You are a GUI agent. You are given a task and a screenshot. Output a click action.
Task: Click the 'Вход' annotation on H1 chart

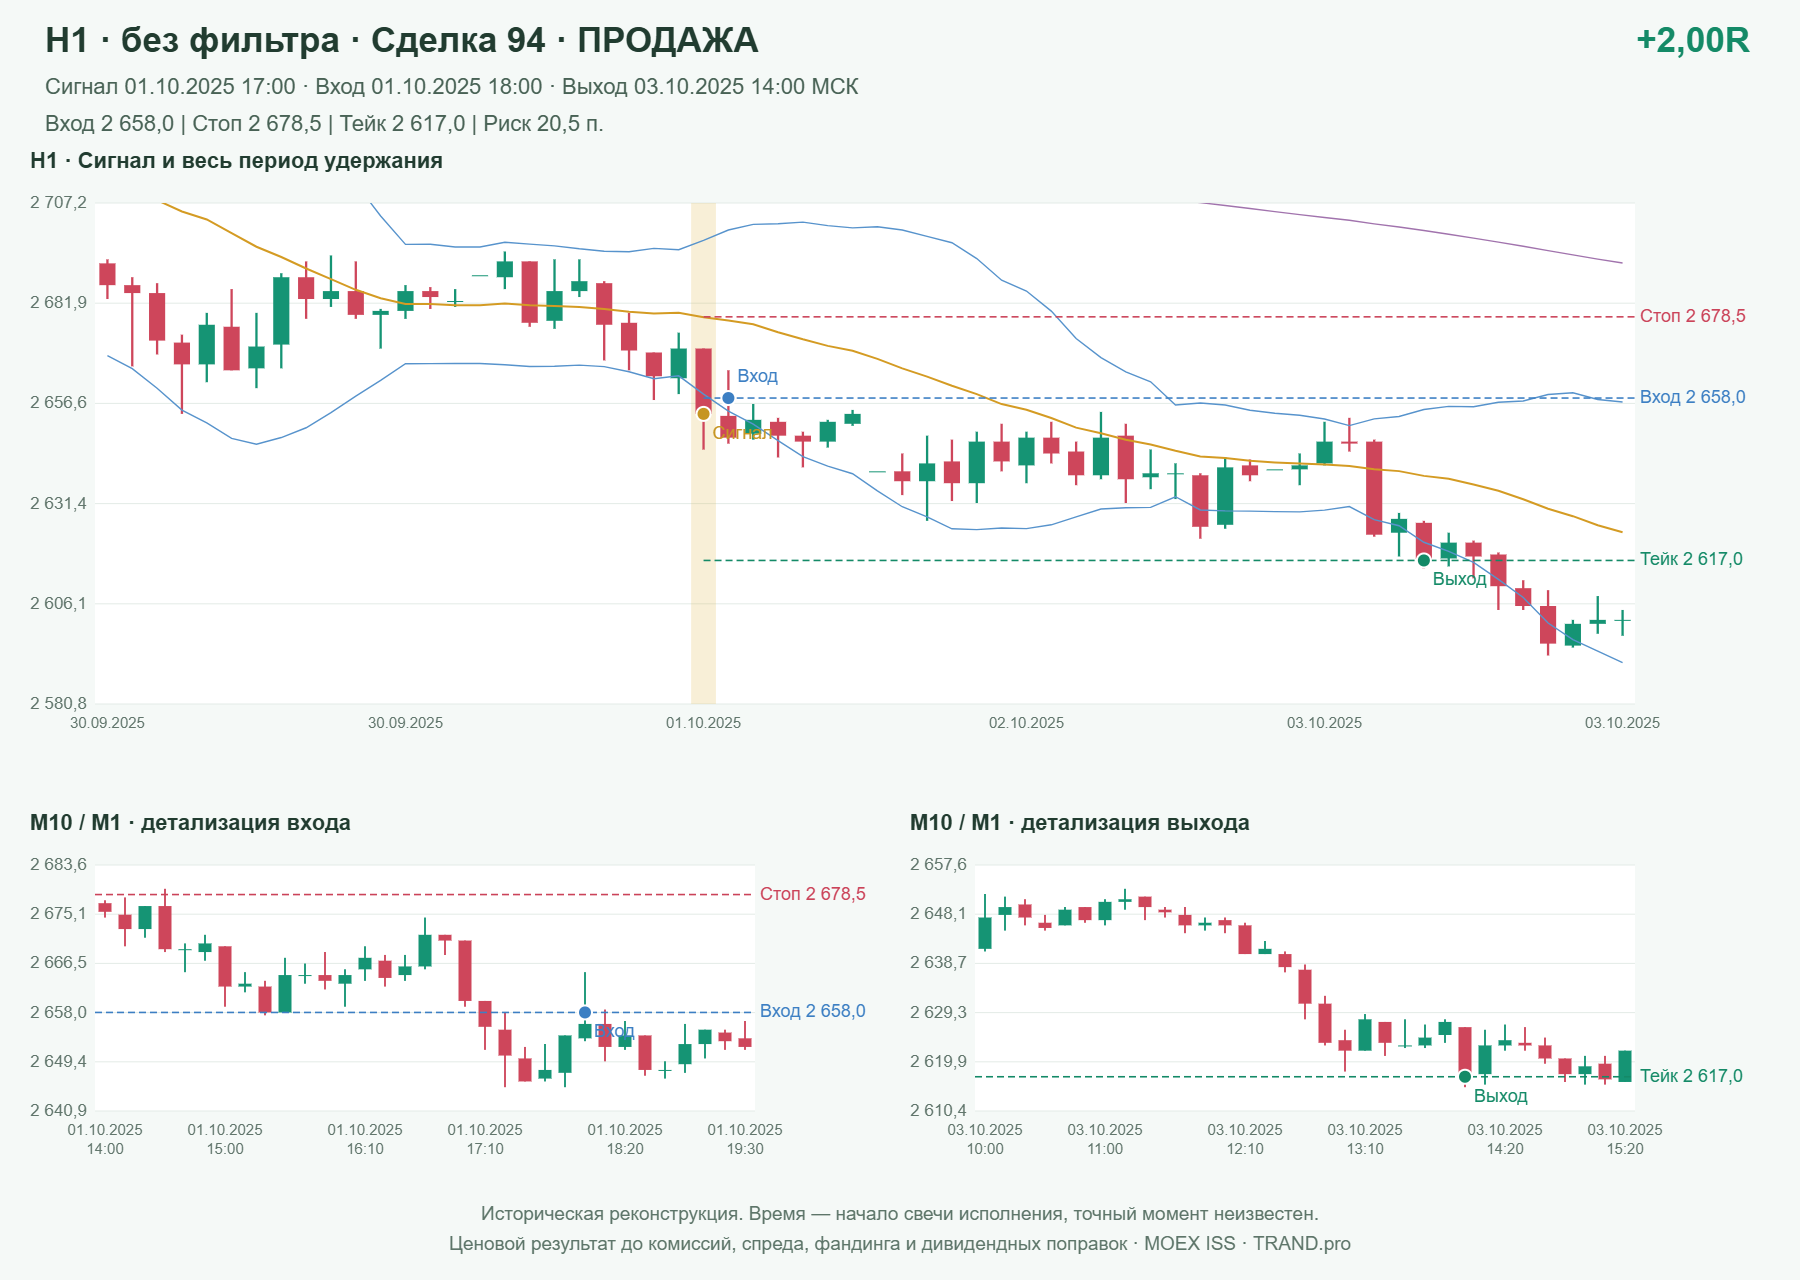point(757,376)
